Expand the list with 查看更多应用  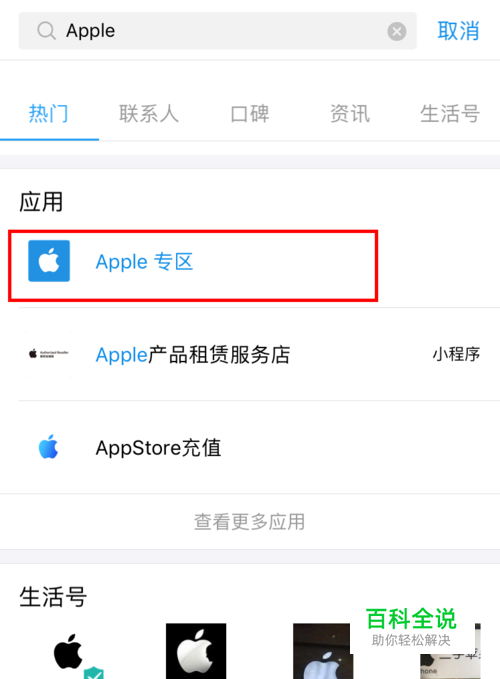pyautogui.click(x=249, y=521)
